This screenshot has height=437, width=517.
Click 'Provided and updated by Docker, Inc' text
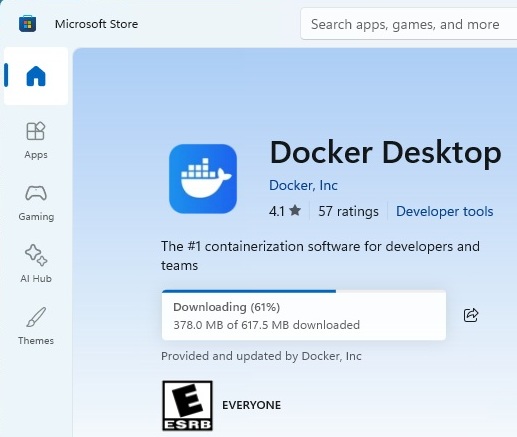coord(261,356)
